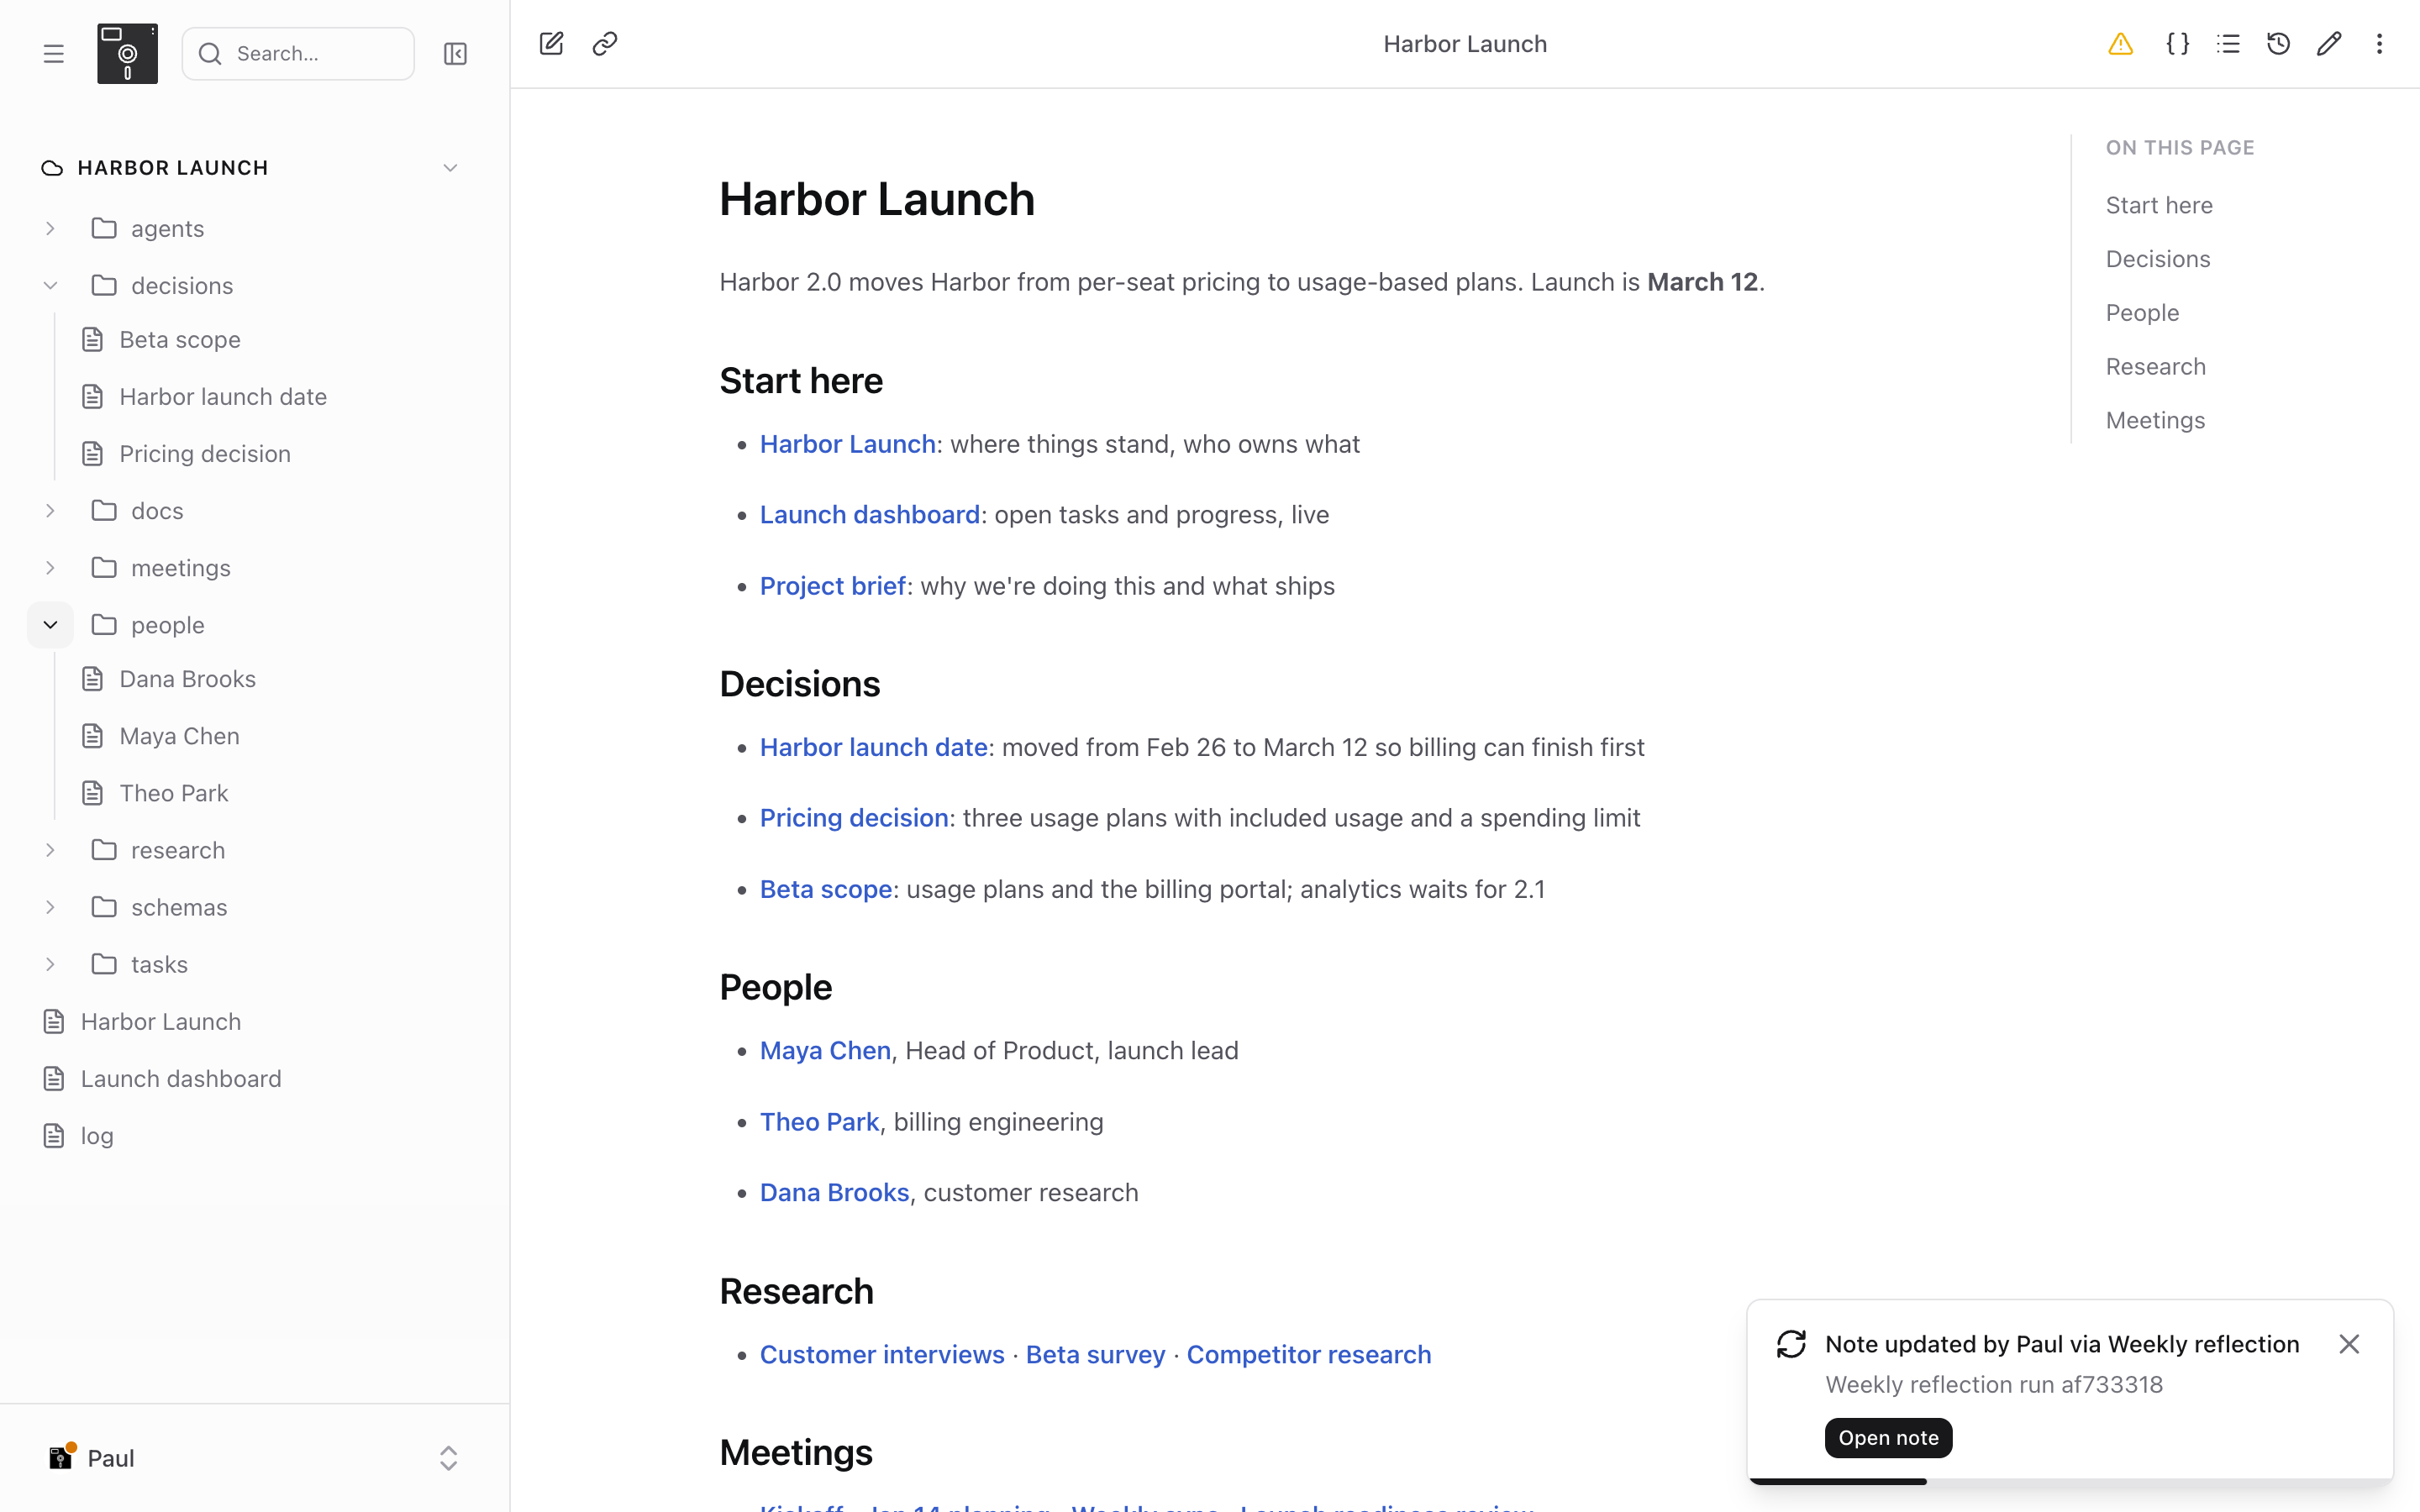Screen dimensions: 2420x1512
Task: Open the curly braces properties icon
Action: point(2177,44)
